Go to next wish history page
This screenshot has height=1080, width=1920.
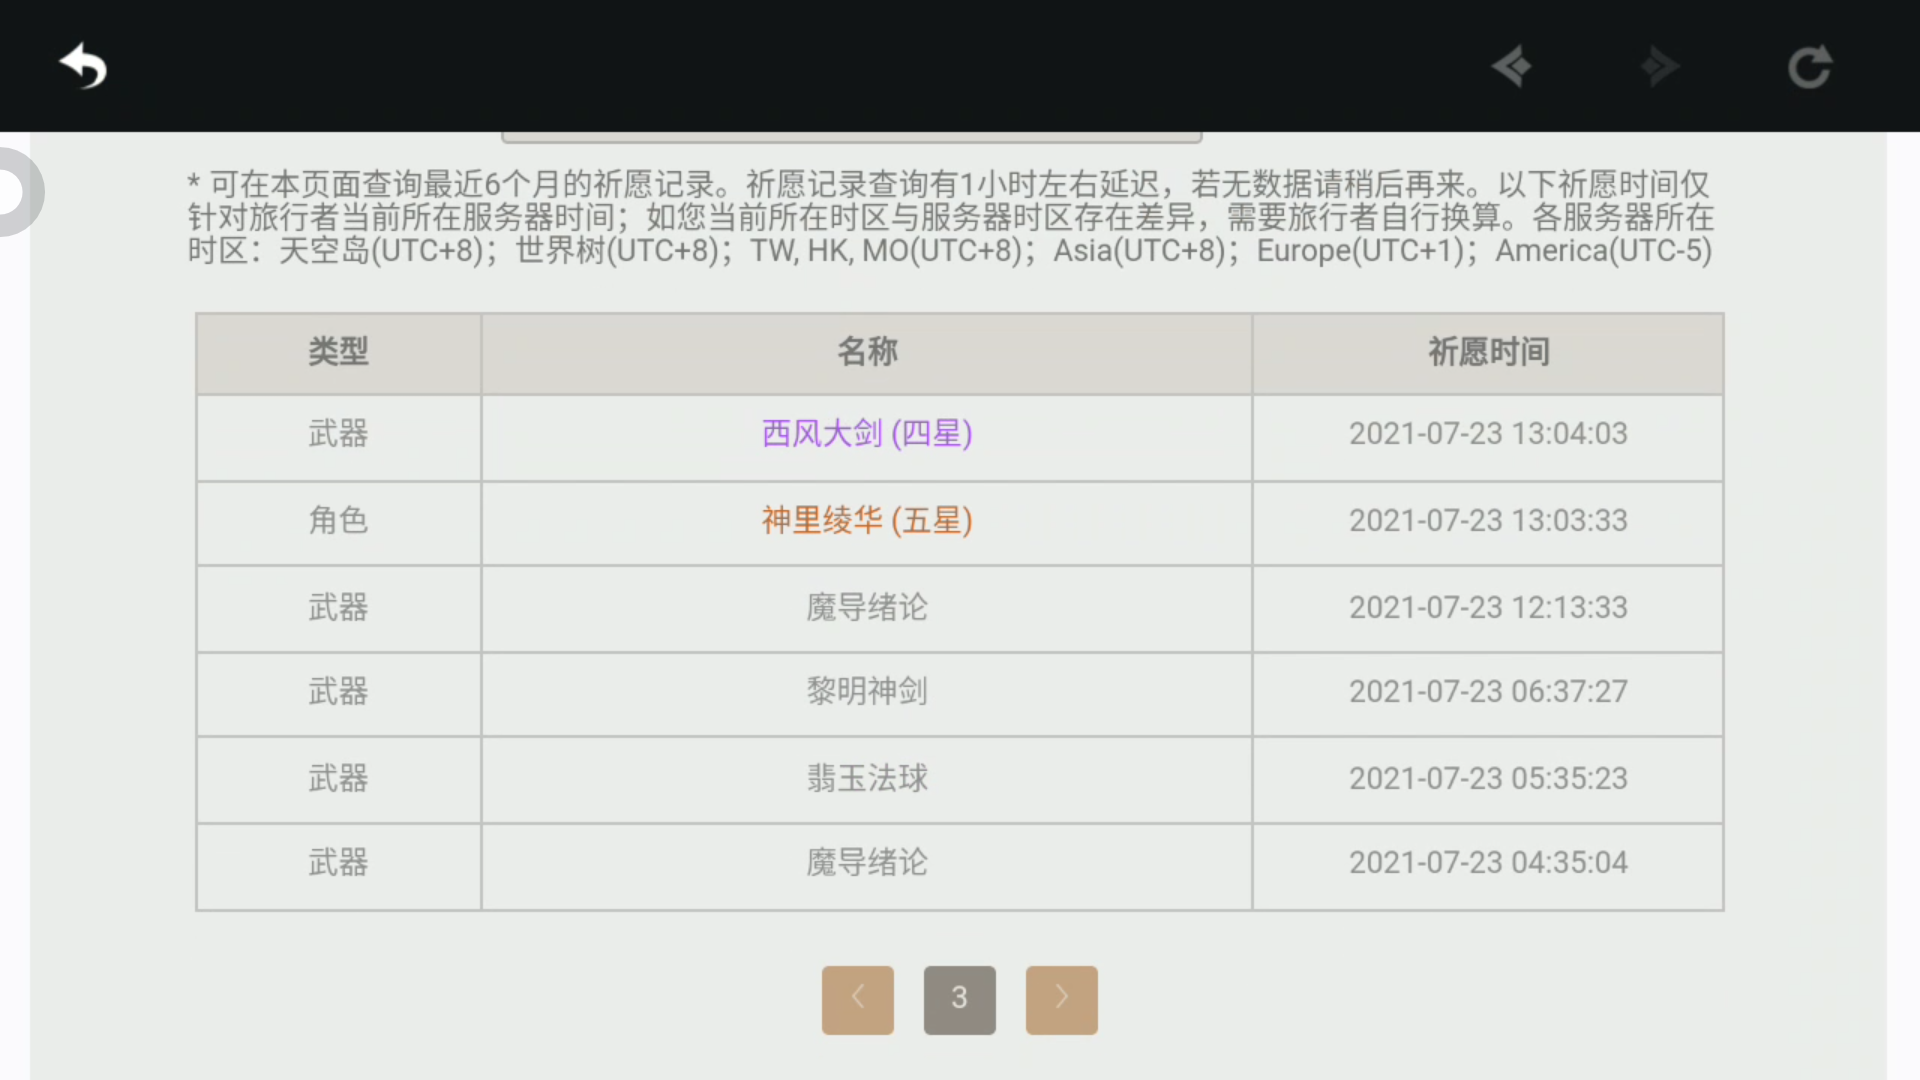pos(1061,999)
